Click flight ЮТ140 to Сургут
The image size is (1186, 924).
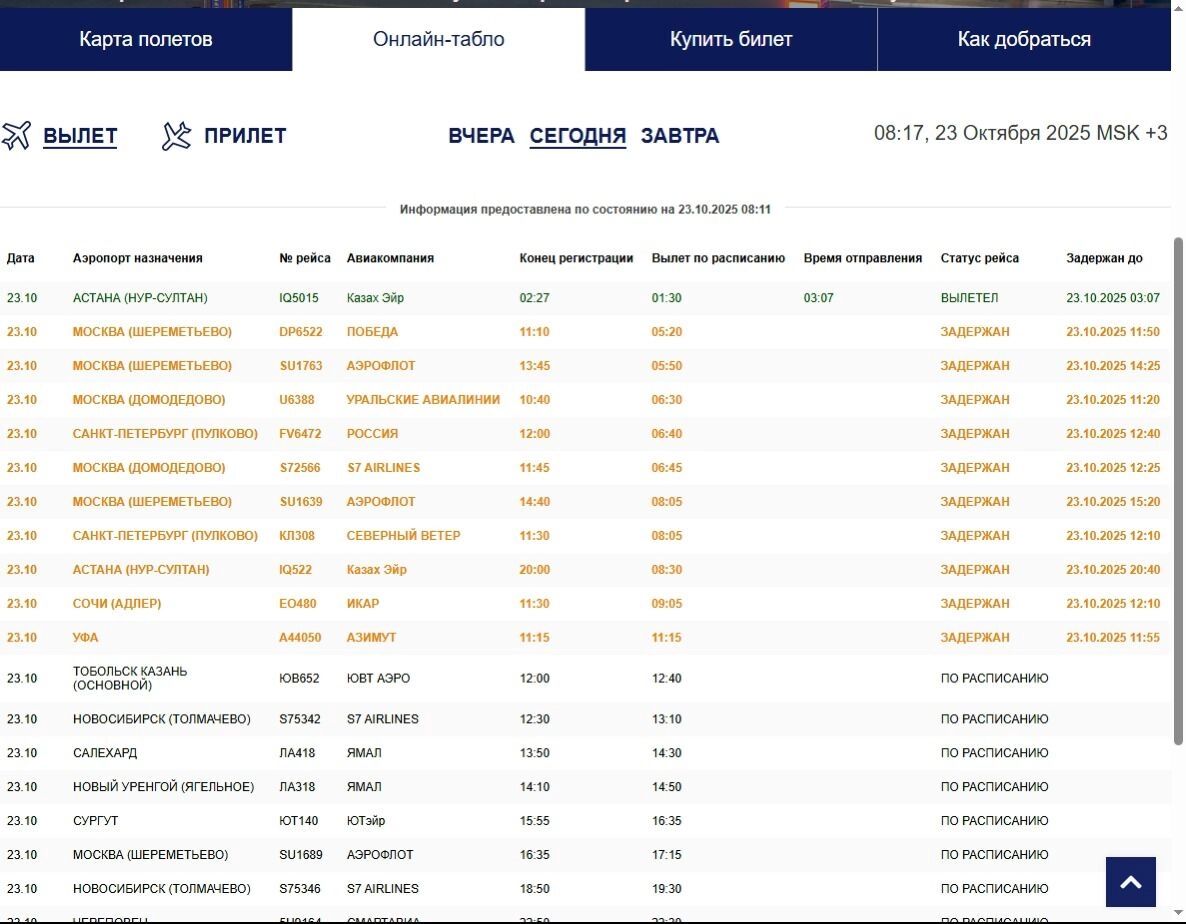[298, 821]
